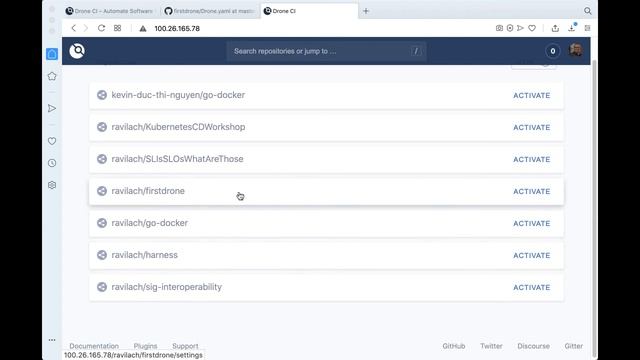Activate kevin-duc-thi-nguyen/go-docker repository
This screenshot has width=640, height=360.
coord(531,96)
